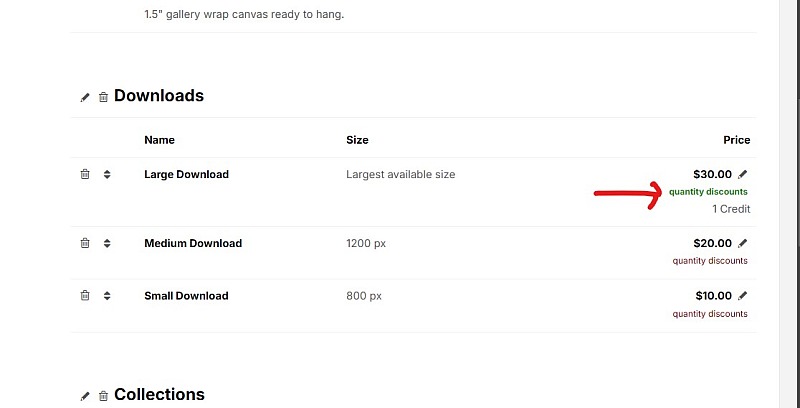The width and height of the screenshot is (800, 408).
Task: Reorder Medium Download with sort arrows
Action: [107, 243]
